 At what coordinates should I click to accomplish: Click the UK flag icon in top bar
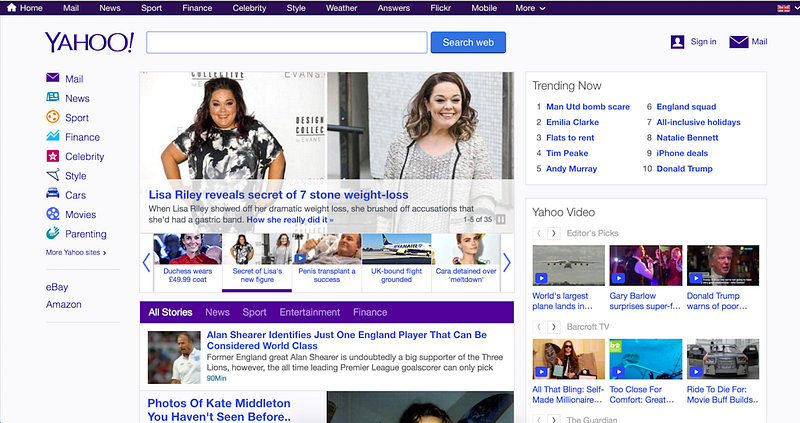tap(783, 8)
